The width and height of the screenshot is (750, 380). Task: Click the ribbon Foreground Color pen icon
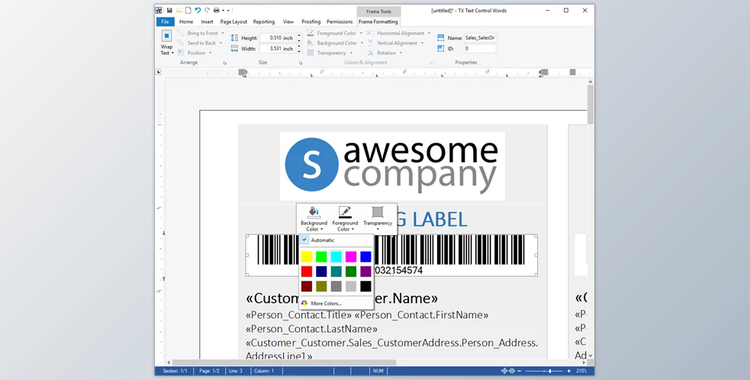tap(310, 33)
